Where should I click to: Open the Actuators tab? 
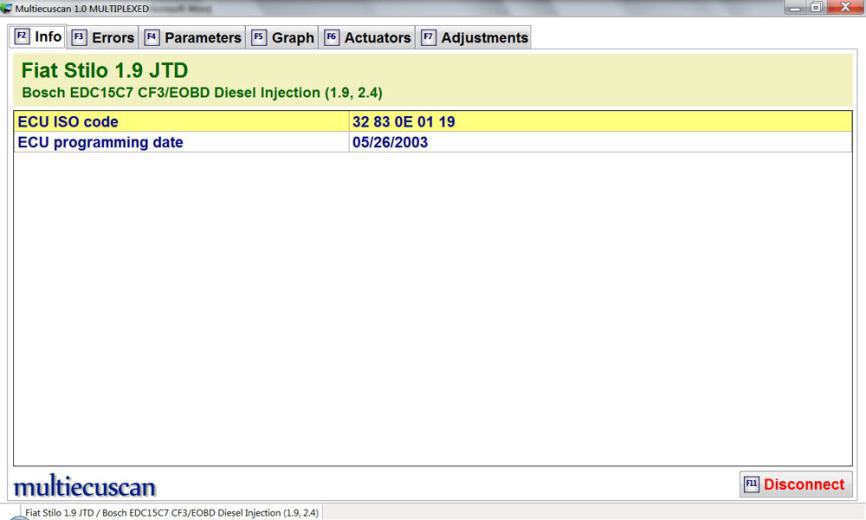point(367,38)
